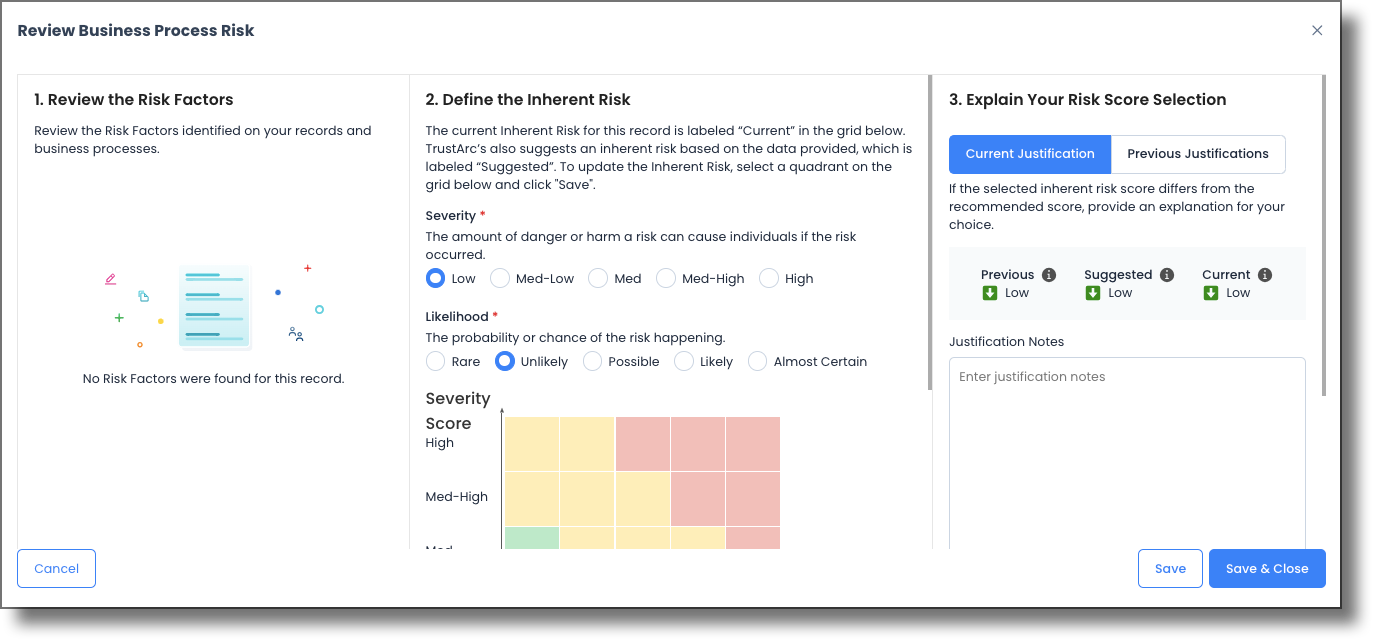This screenshot has width=1373, height=640.
Task: Click the Cancel button
Action: pyautogui.click(x=56, y=568)
